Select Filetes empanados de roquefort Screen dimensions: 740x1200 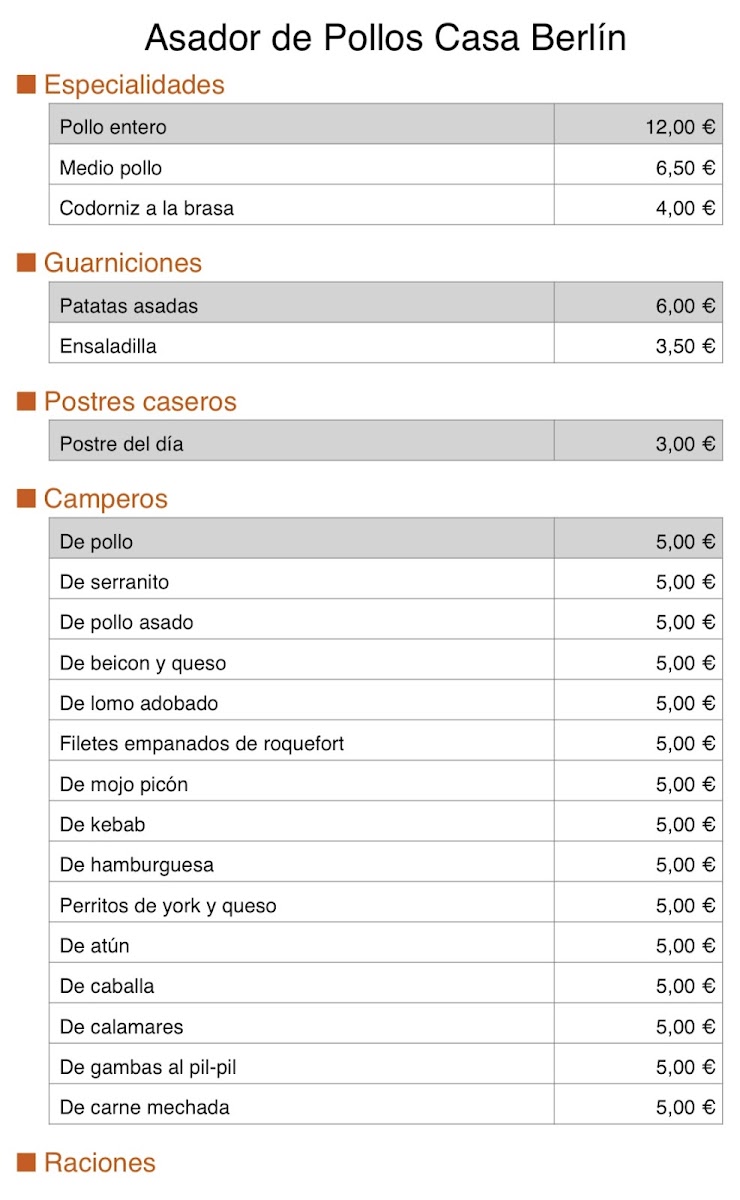point(386,744)
